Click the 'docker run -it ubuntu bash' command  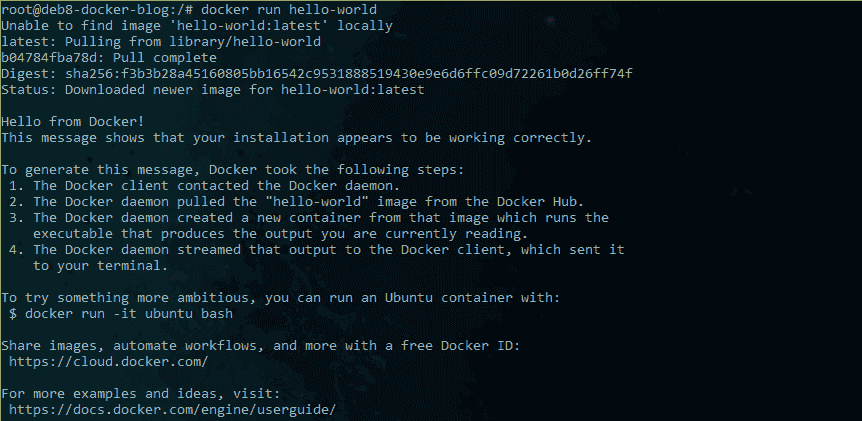(129, 314)
